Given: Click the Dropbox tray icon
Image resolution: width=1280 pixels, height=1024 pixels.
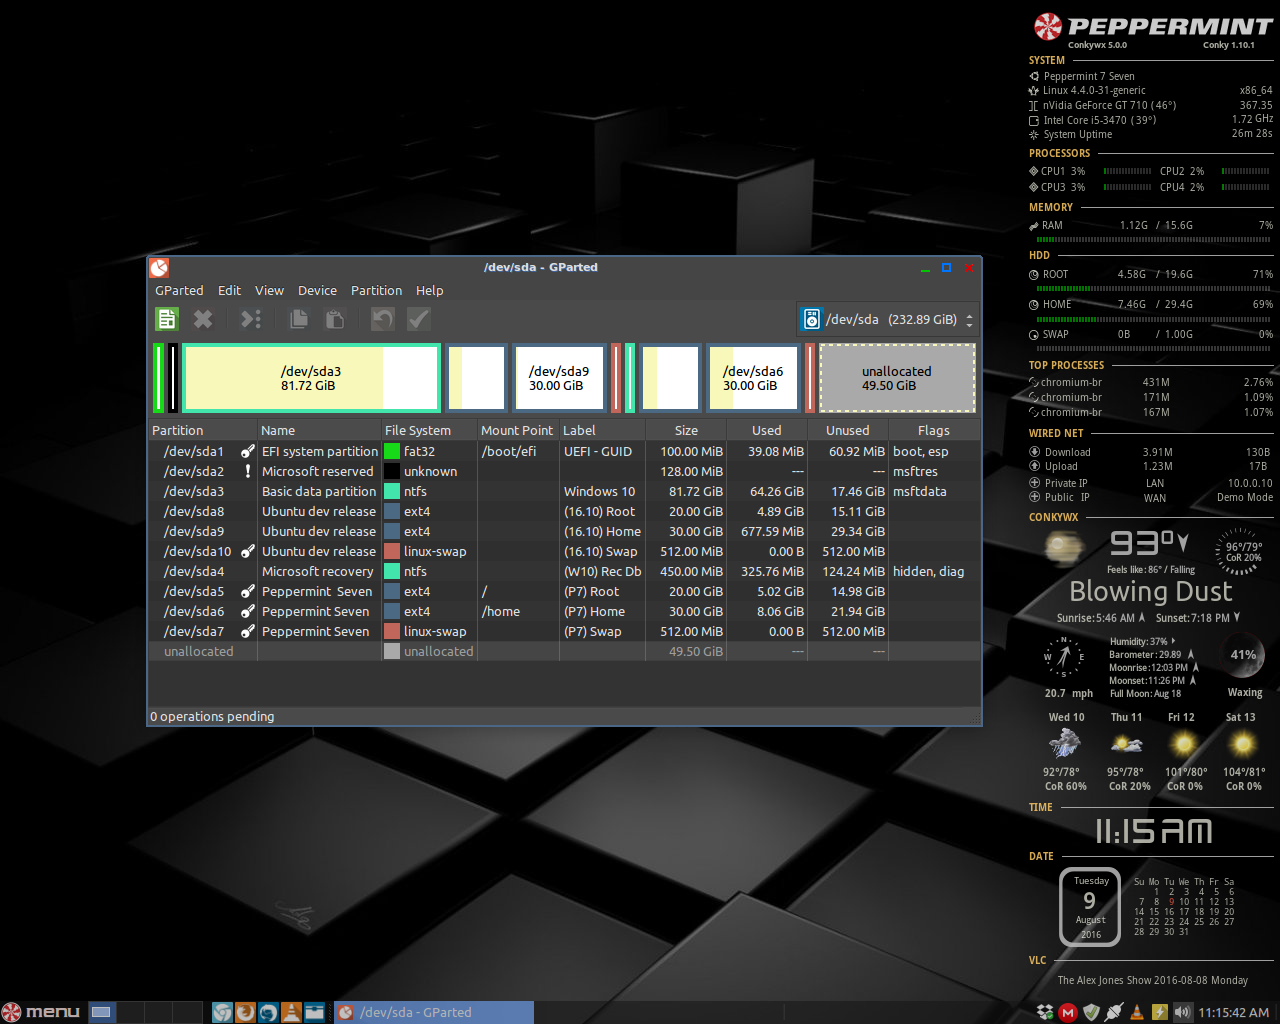Looking at the screenshot, I should [x=1045, y=1012].
